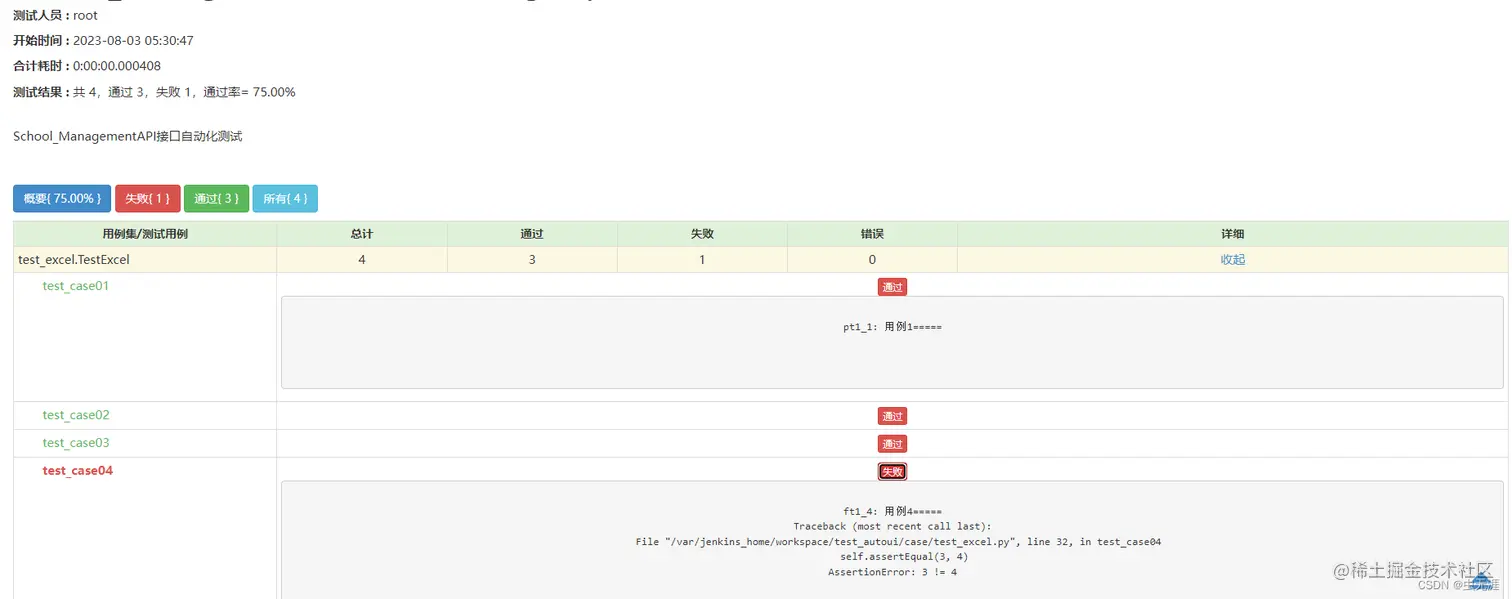Display all cases with 所有{ 4 }
1512x599 pixels.
coord(285,198)
